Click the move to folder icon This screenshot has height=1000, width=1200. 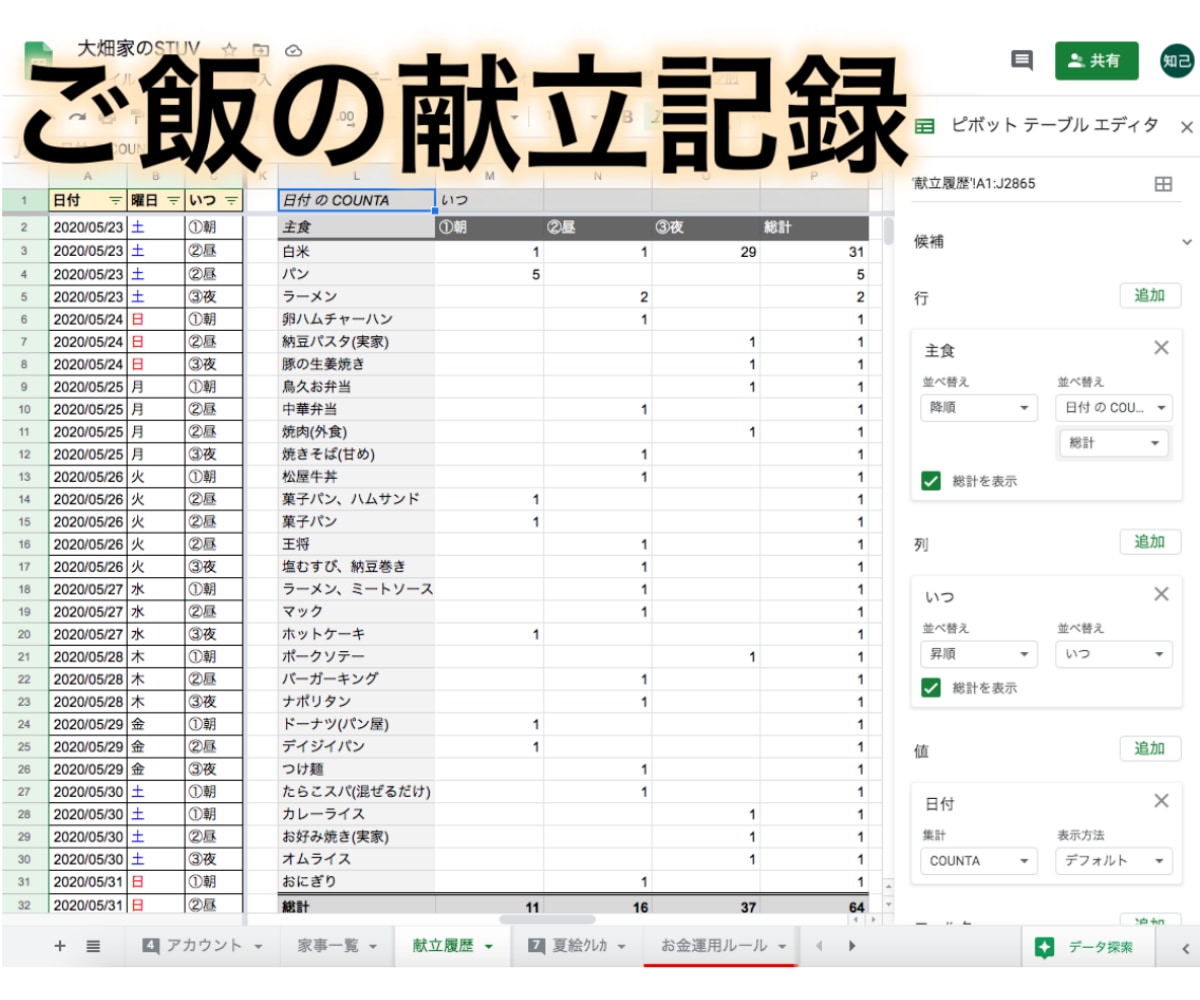pyautogui.click(x=260, y=50)
